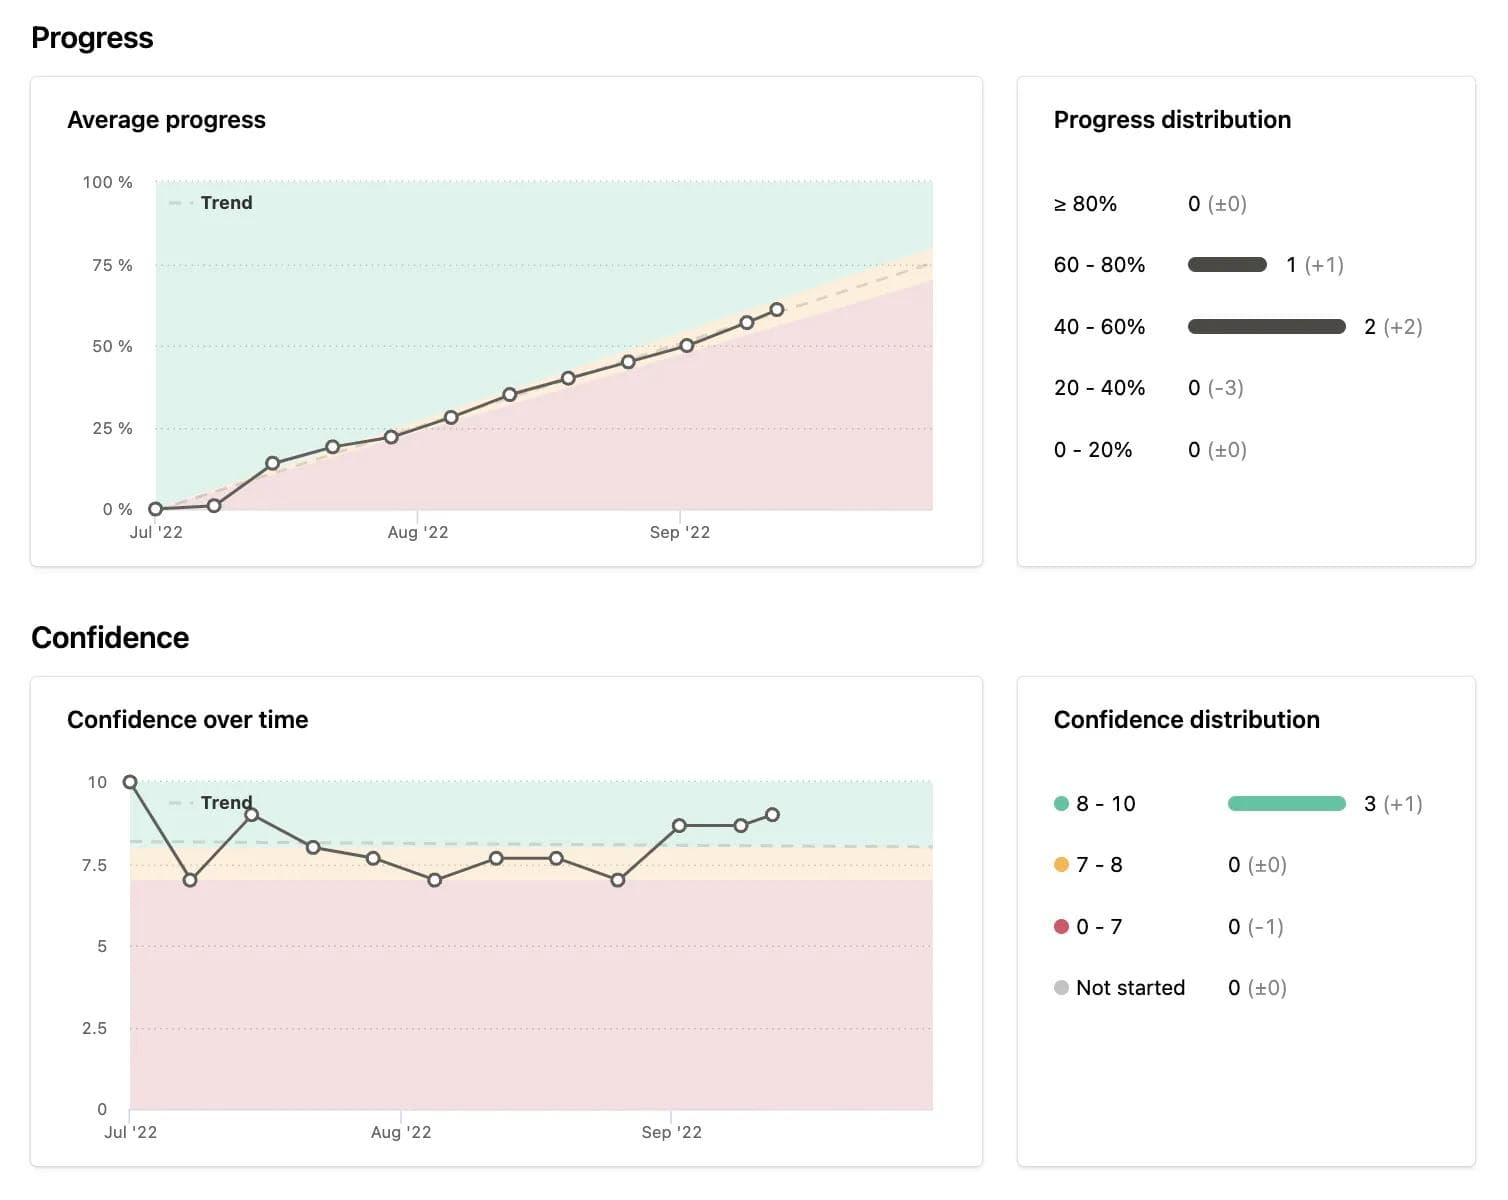
Task: Expand the 60 - 80% distribution row
Action: [1099, 264]
